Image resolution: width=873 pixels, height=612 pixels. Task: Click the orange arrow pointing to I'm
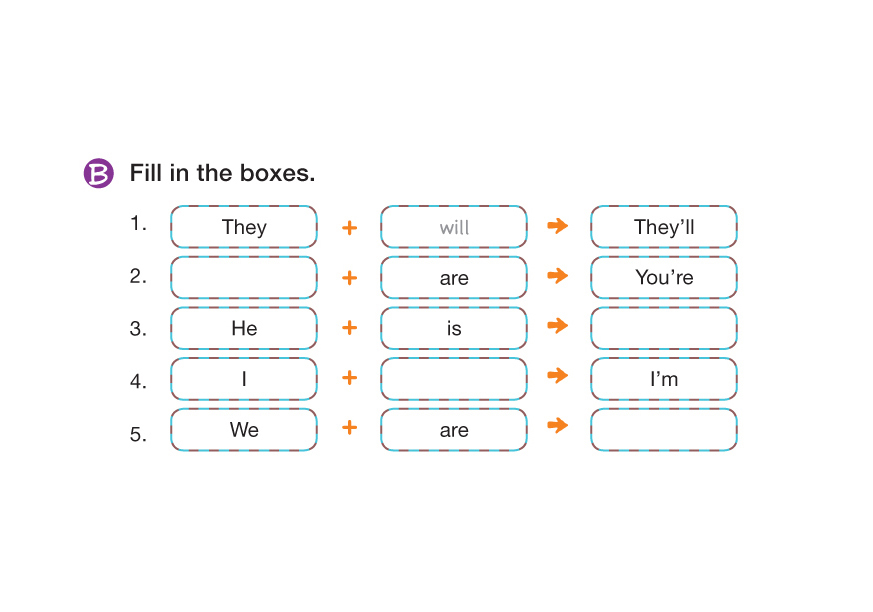pyautogui.click(x=558, y=375)
